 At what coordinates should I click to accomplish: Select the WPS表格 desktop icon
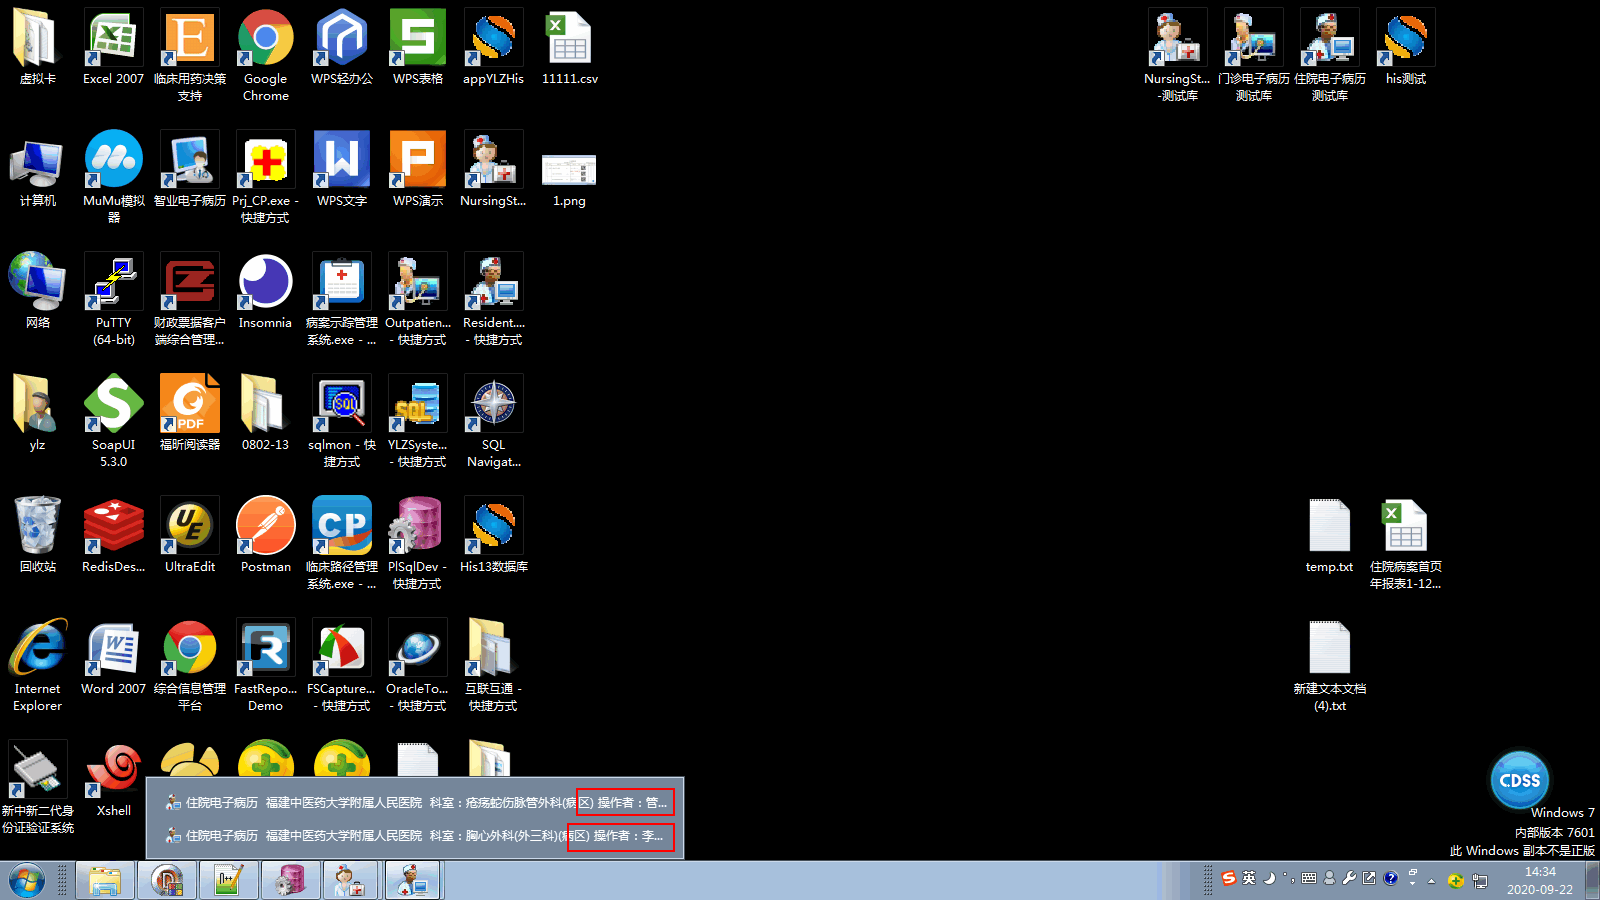click(x=418, y=48)
